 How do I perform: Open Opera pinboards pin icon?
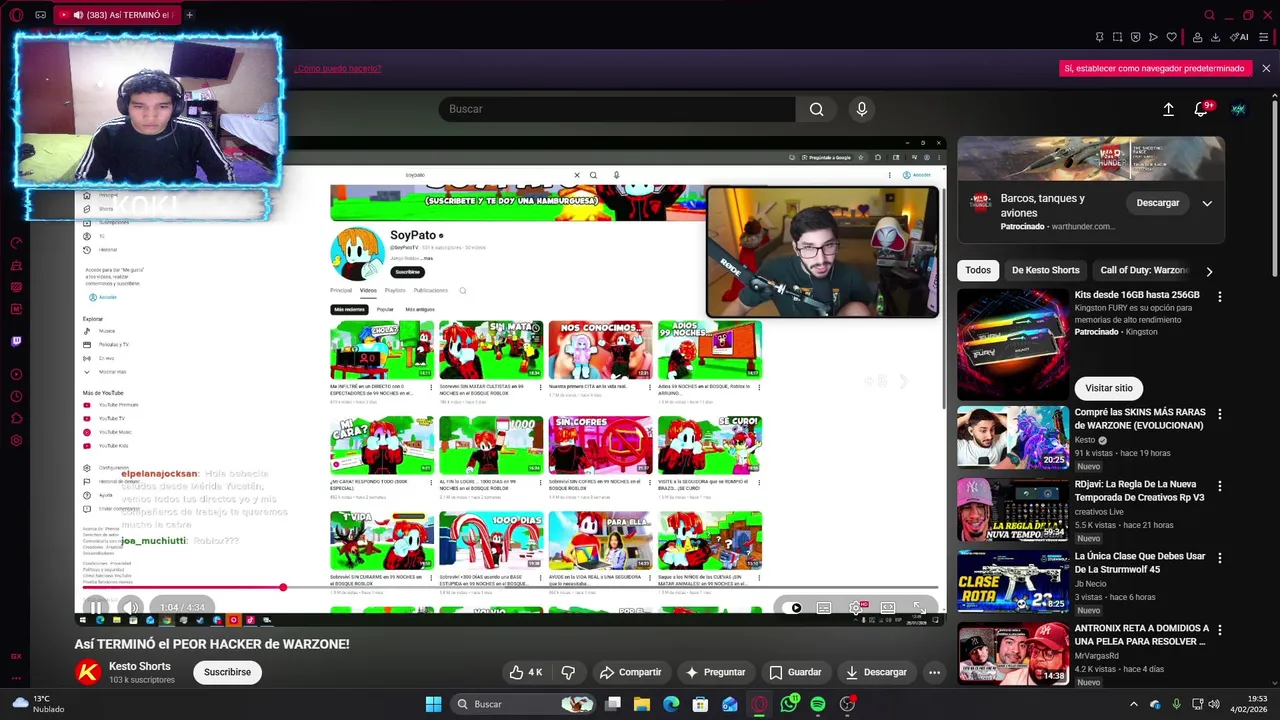[x=1099, y=37]
